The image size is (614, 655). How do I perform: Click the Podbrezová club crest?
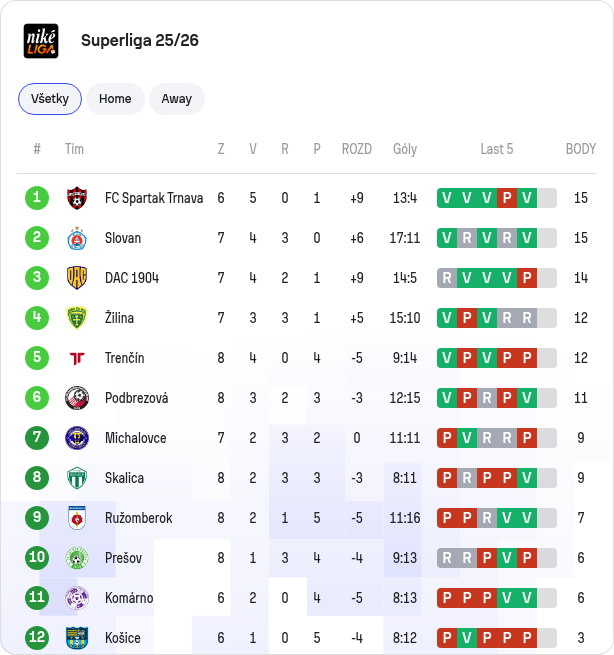[77, 398]
